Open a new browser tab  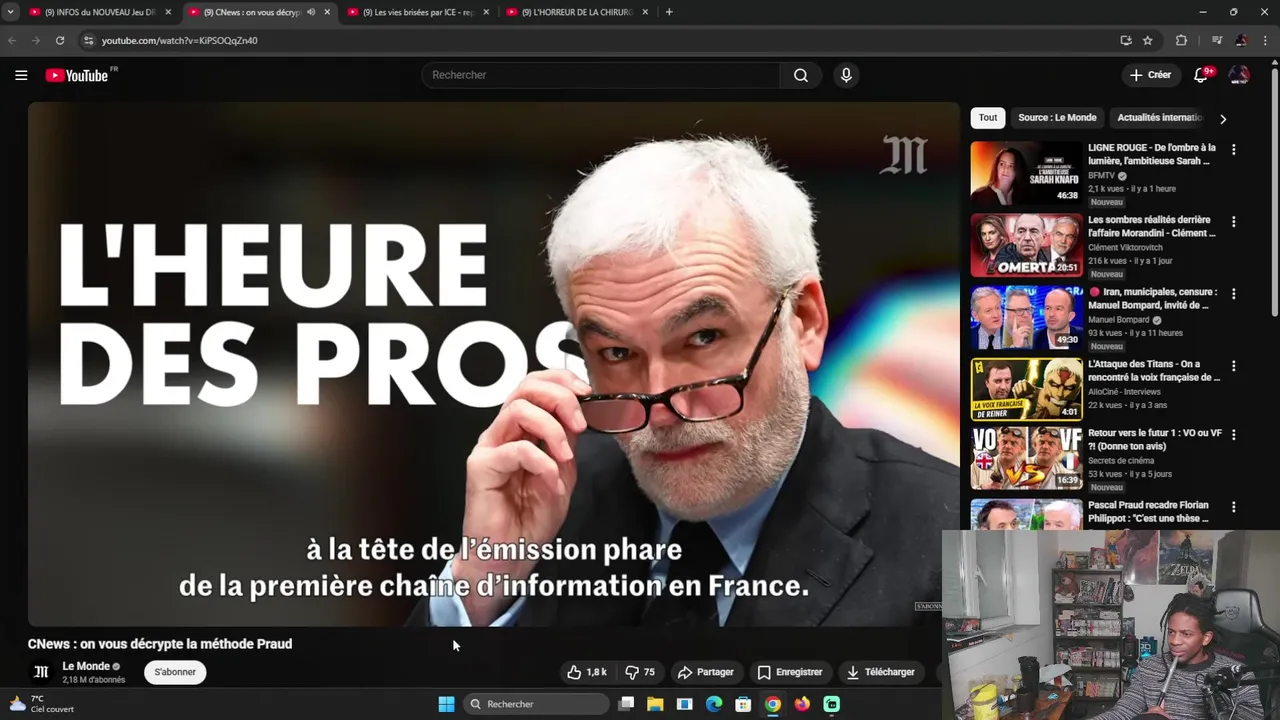(x=669, y=12)
